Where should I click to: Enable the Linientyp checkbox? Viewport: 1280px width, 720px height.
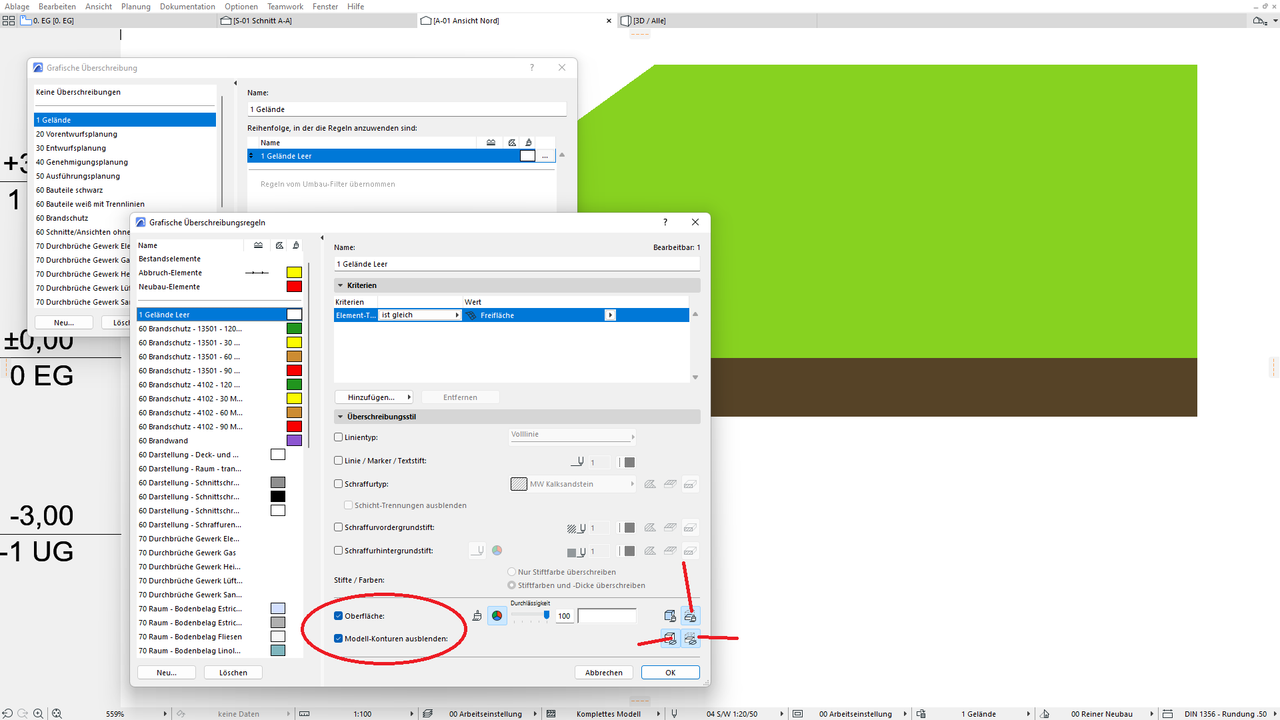click(x=339, y=435)
